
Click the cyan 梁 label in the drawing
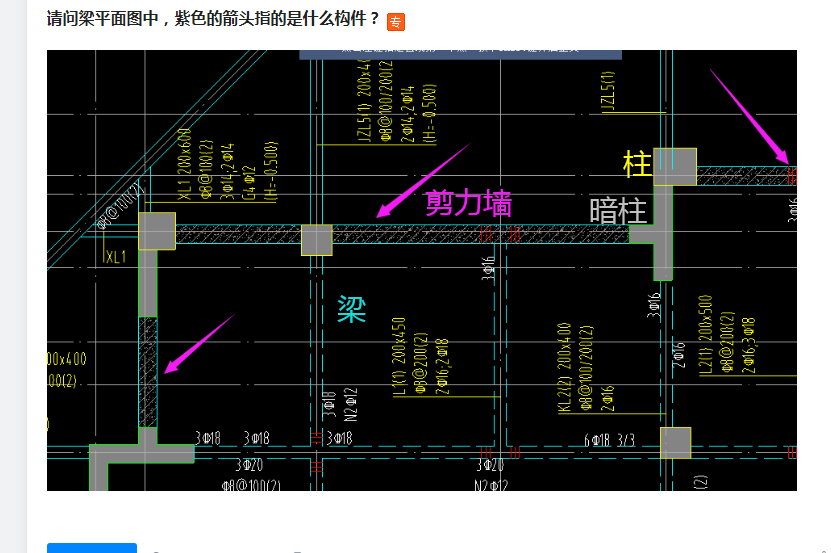351,309
